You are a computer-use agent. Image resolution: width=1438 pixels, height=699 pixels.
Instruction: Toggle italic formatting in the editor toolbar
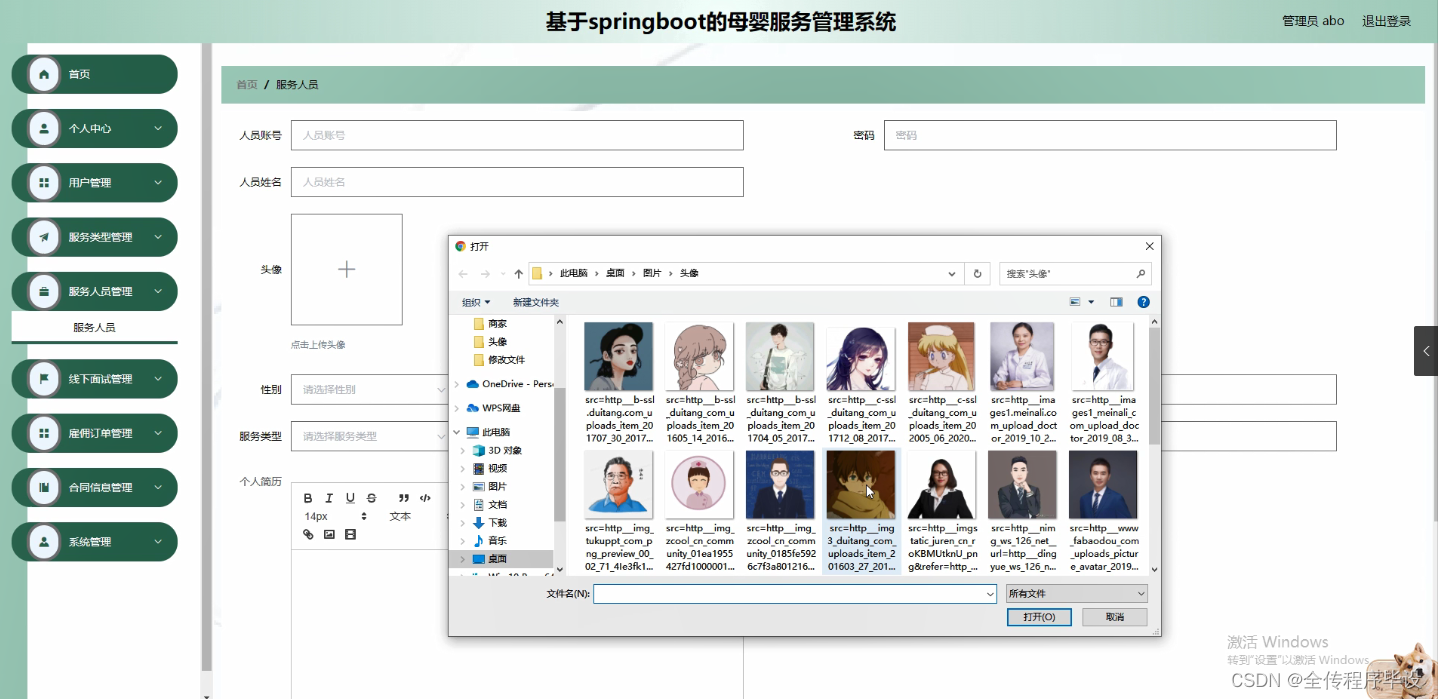coord(328,498)
